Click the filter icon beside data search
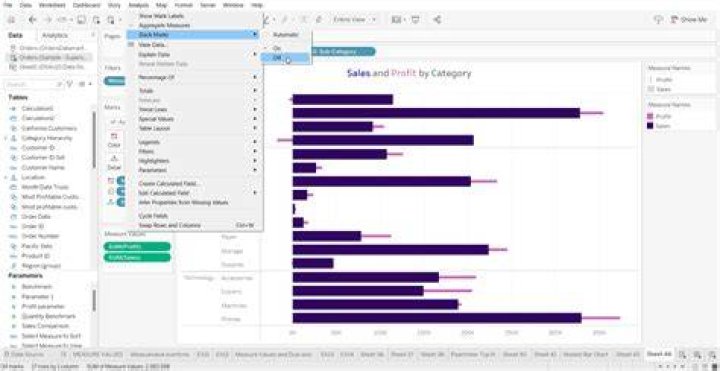The width and height of the screenshot is (720, 371). 70,84
